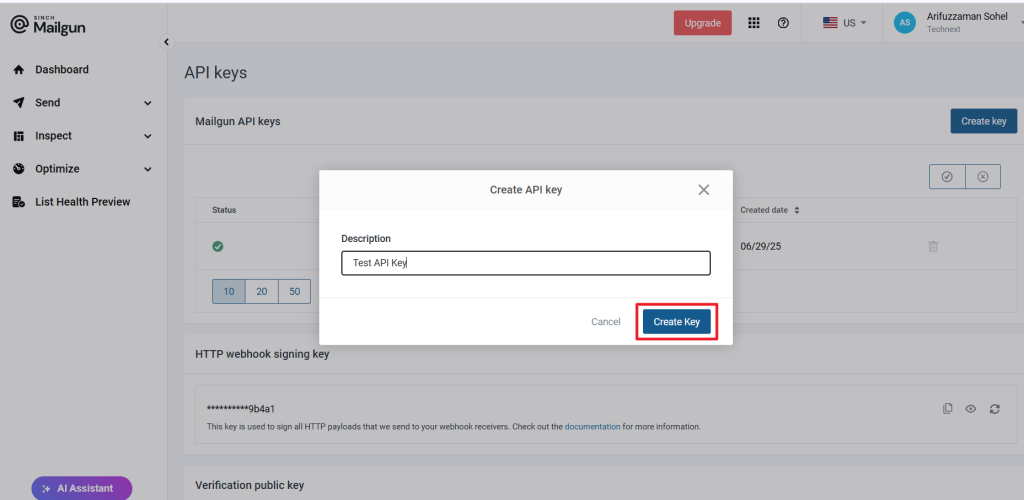Click the Mailgun logo

pos(48,25)
